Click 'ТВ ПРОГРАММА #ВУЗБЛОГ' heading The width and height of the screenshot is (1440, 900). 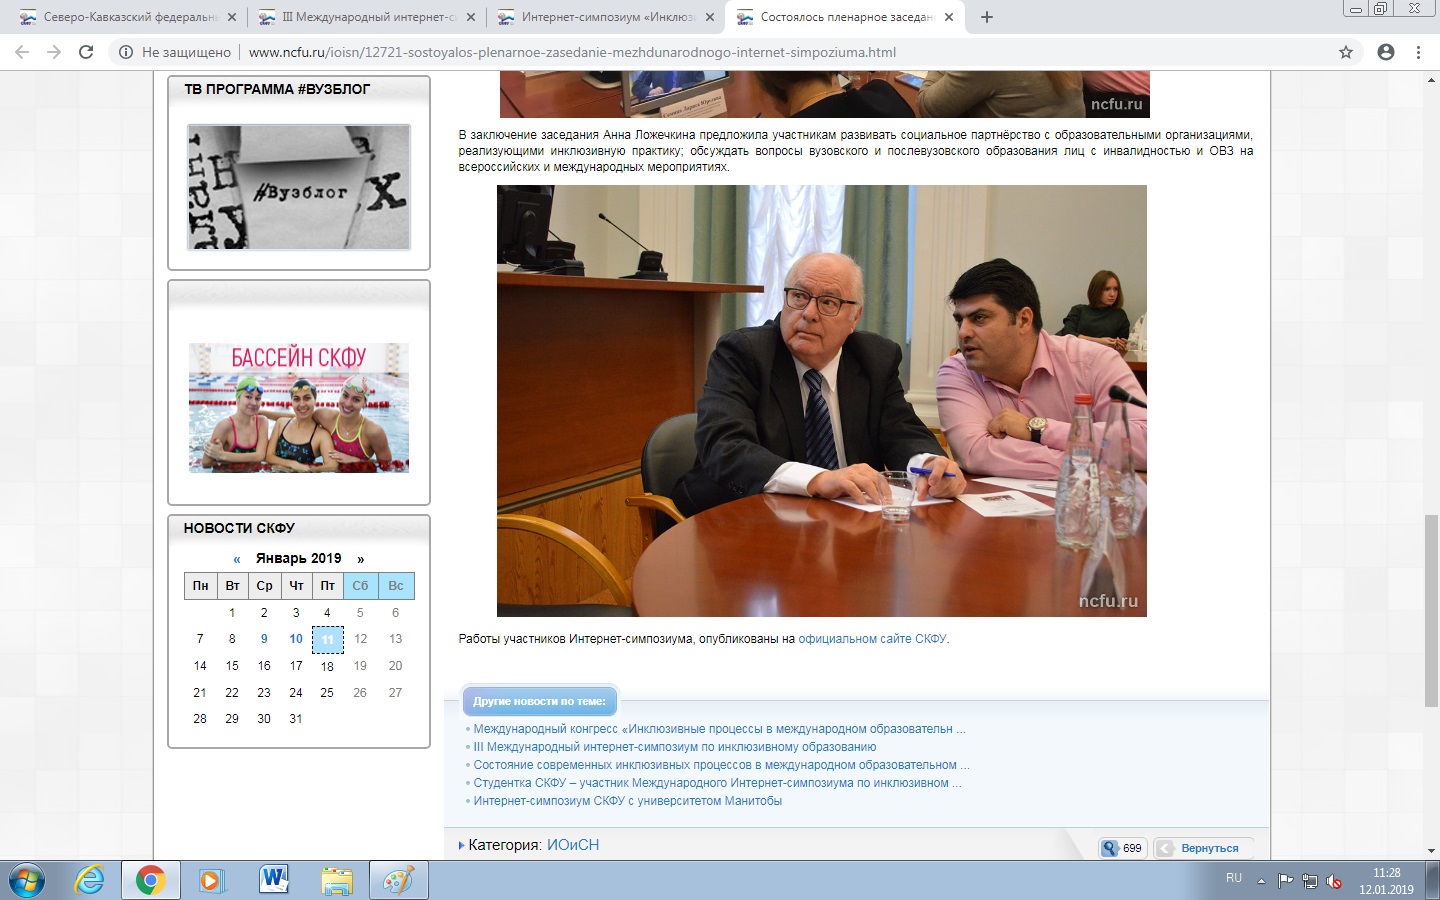tap(277, 89)
